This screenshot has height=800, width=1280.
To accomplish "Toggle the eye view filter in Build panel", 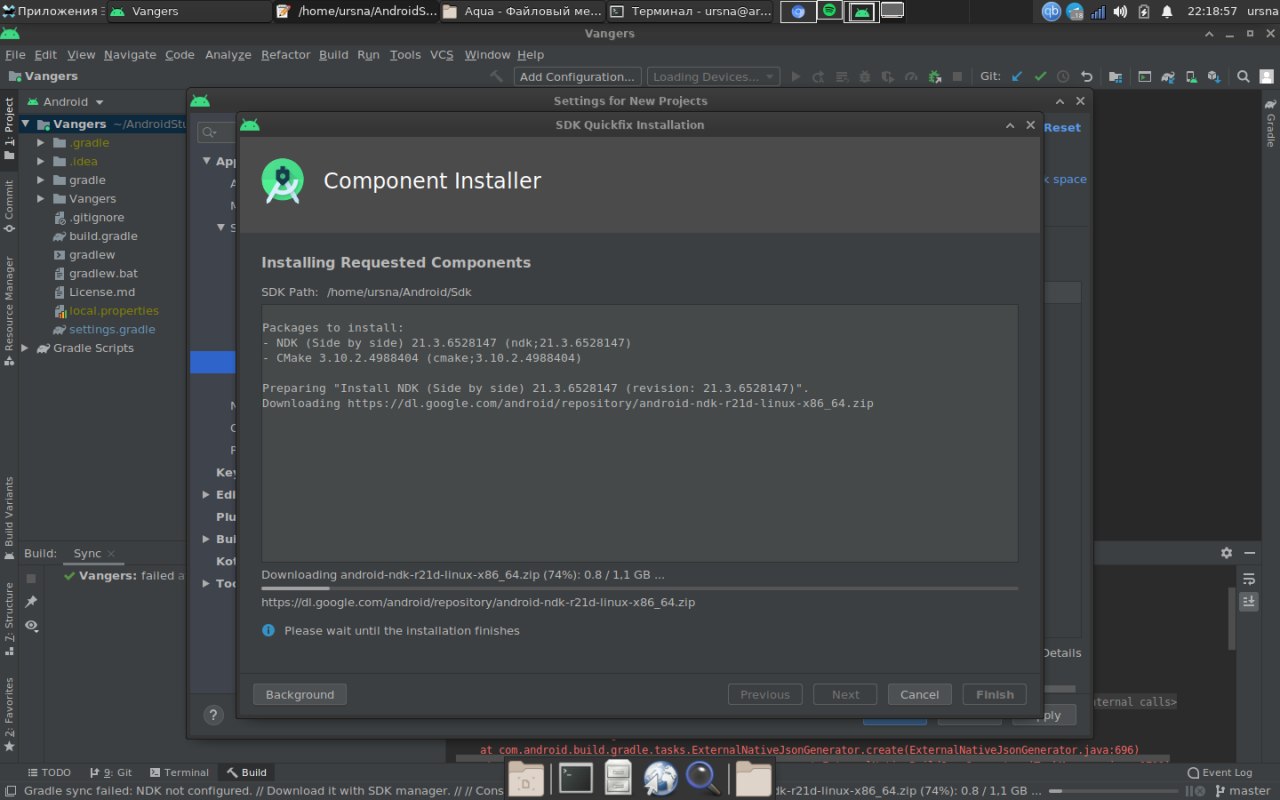I will [x=31, y=625].
